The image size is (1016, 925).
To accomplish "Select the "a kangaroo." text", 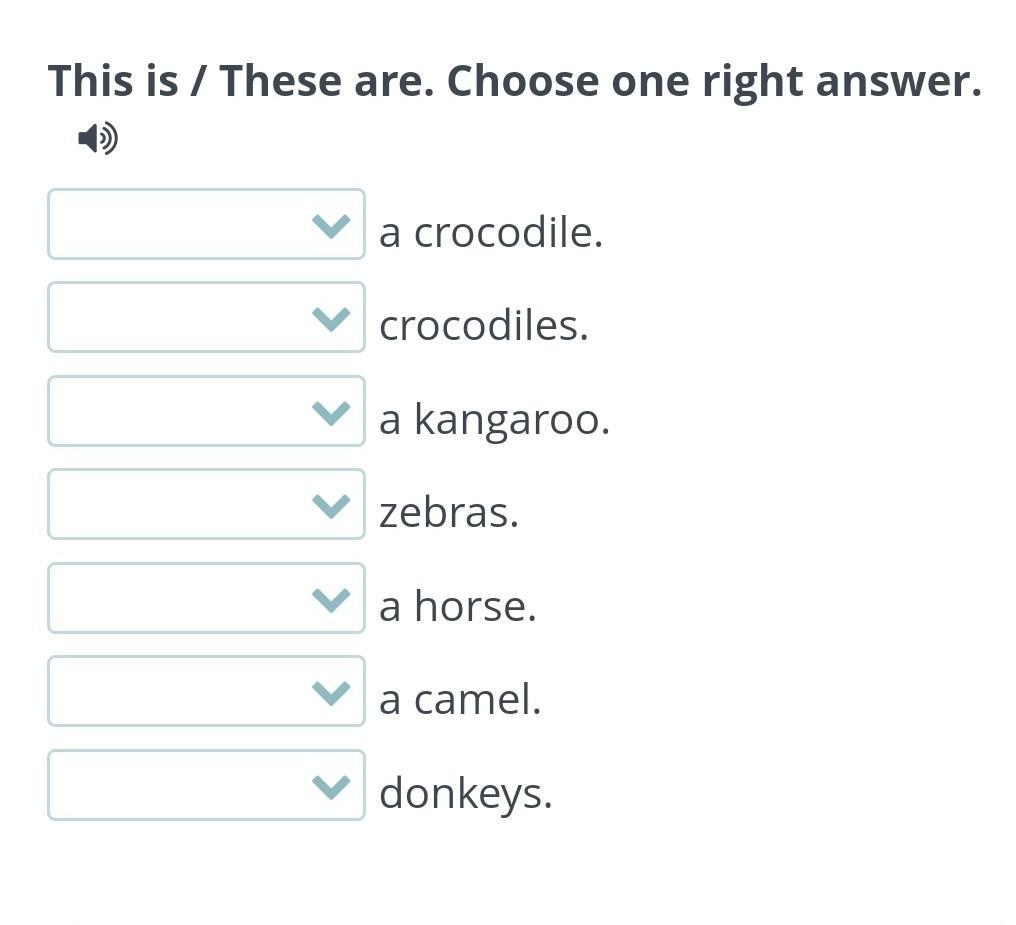I will coord(494,420).
